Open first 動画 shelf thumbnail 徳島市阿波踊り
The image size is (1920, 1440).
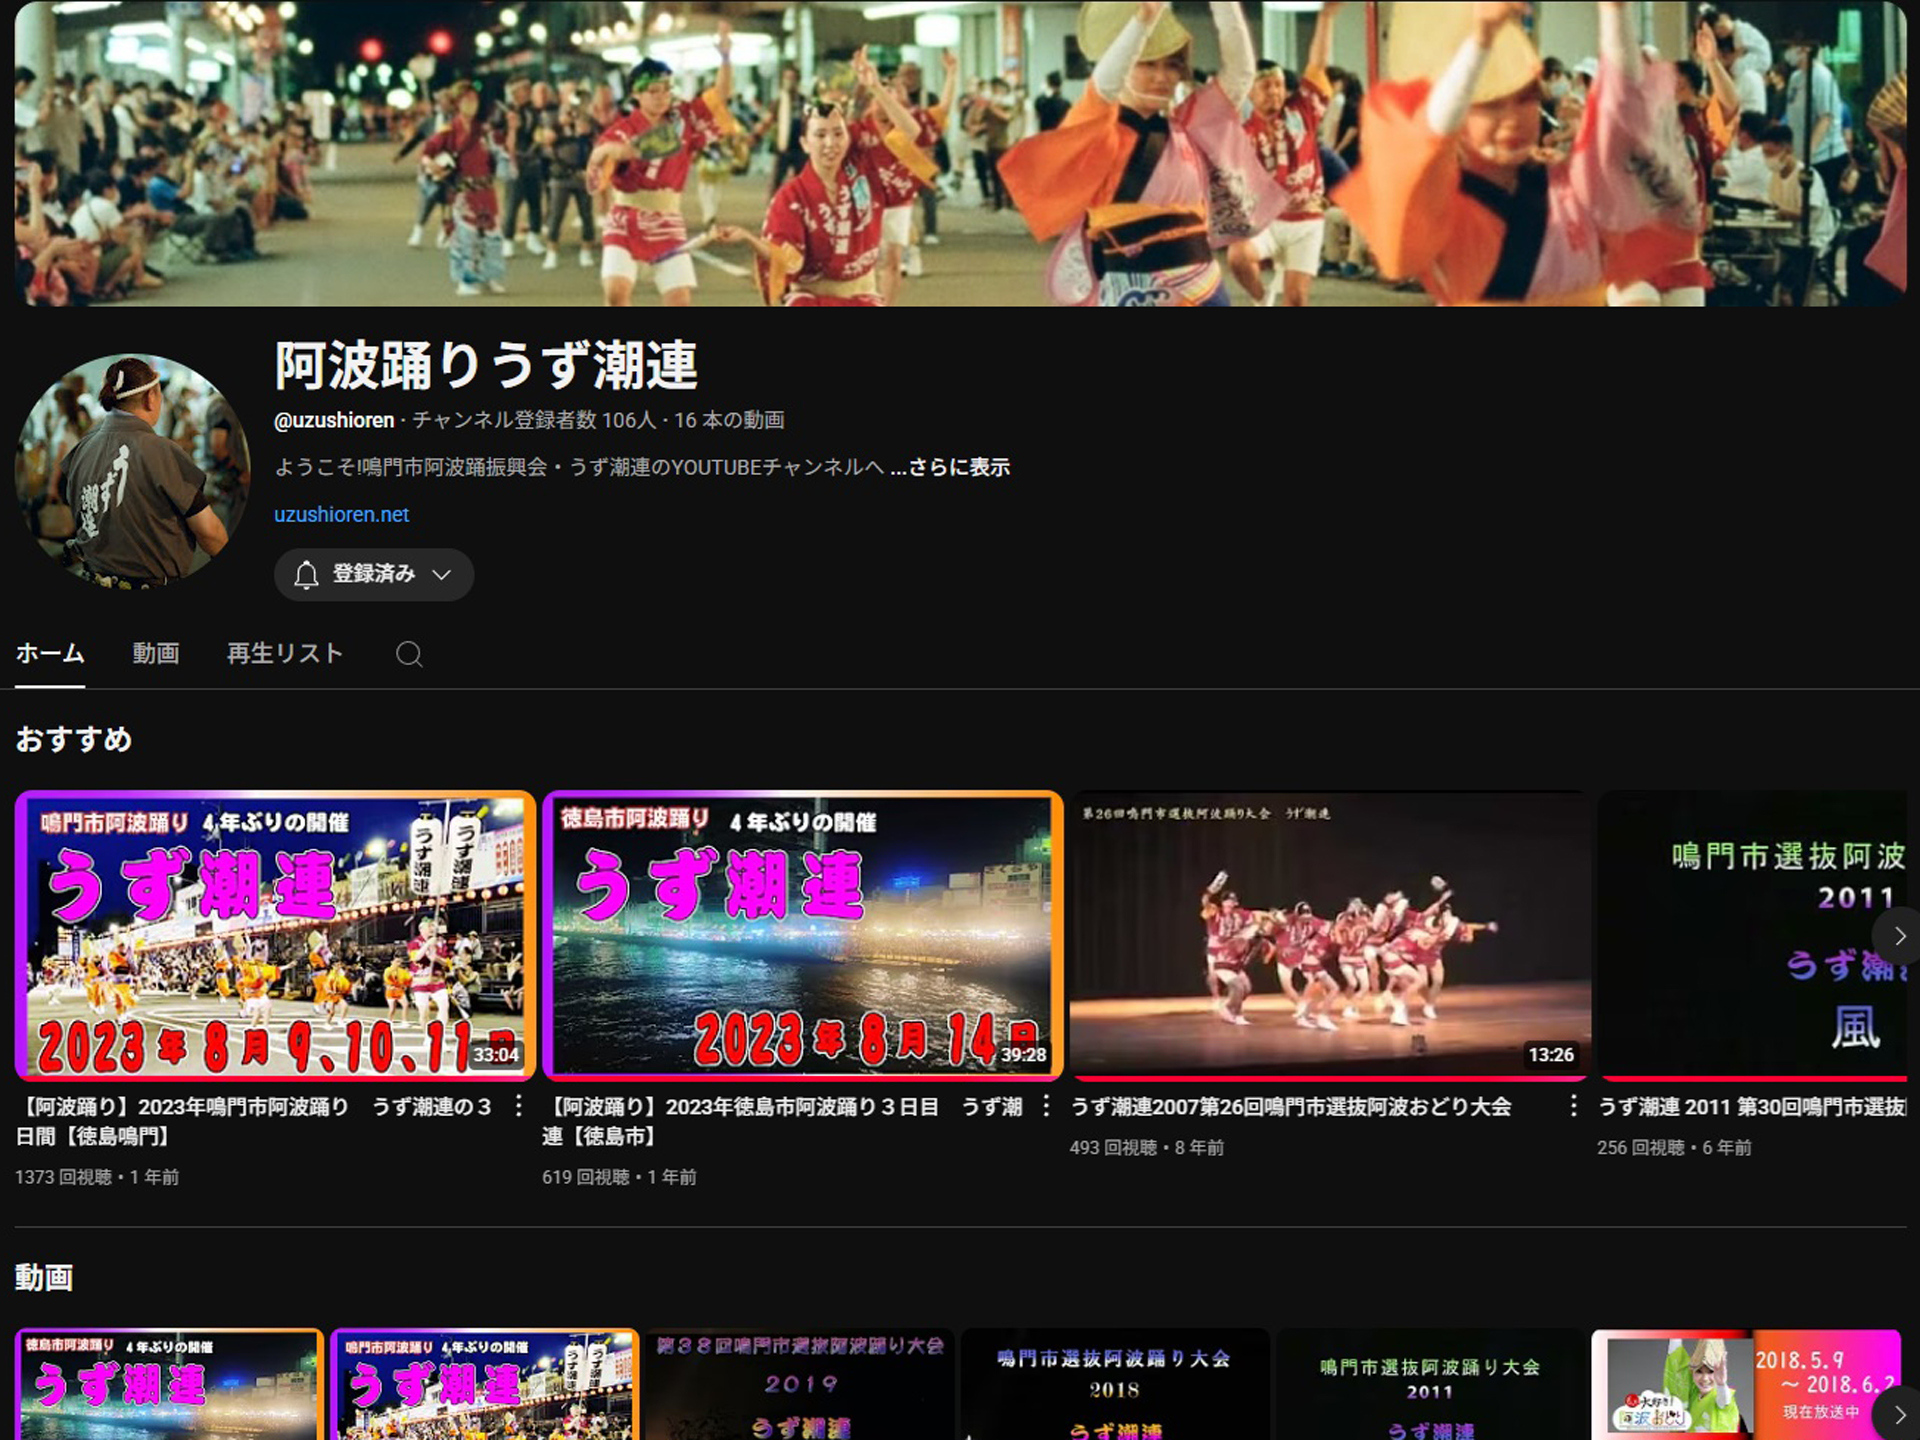point(169,1384)
